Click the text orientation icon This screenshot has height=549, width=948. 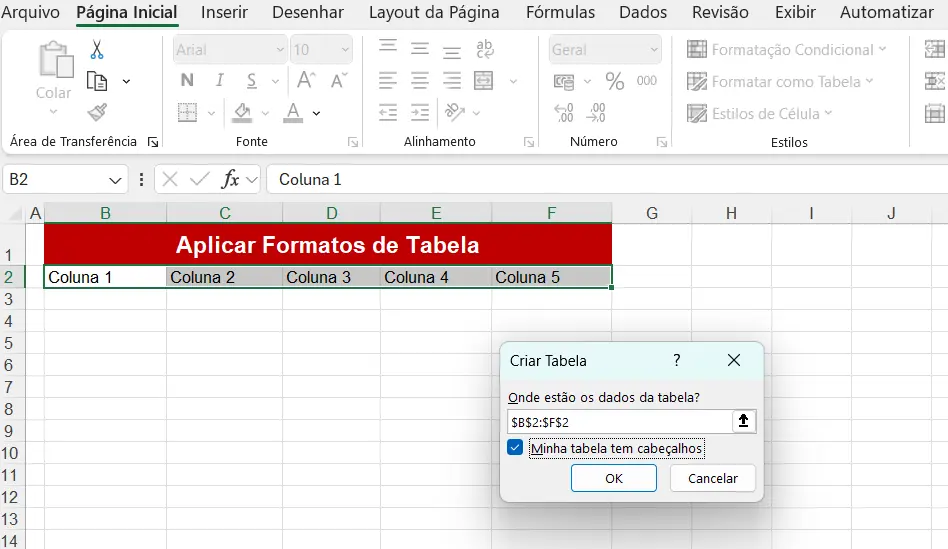(x=455, y=112)
